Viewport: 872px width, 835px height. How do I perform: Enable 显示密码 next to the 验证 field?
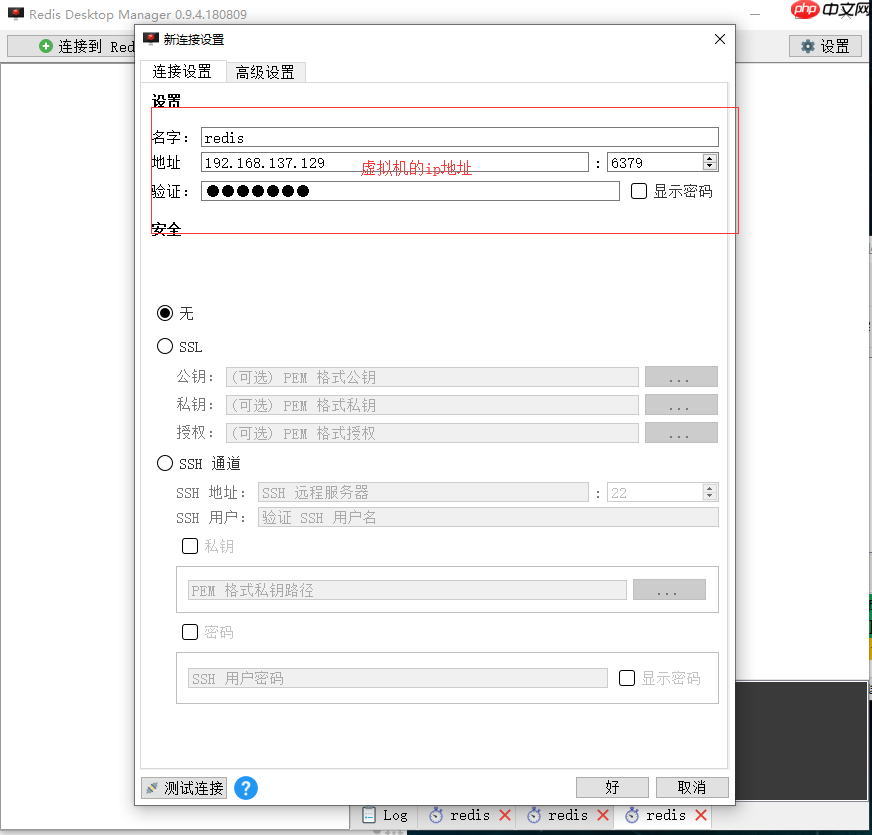tap(637, 192)
